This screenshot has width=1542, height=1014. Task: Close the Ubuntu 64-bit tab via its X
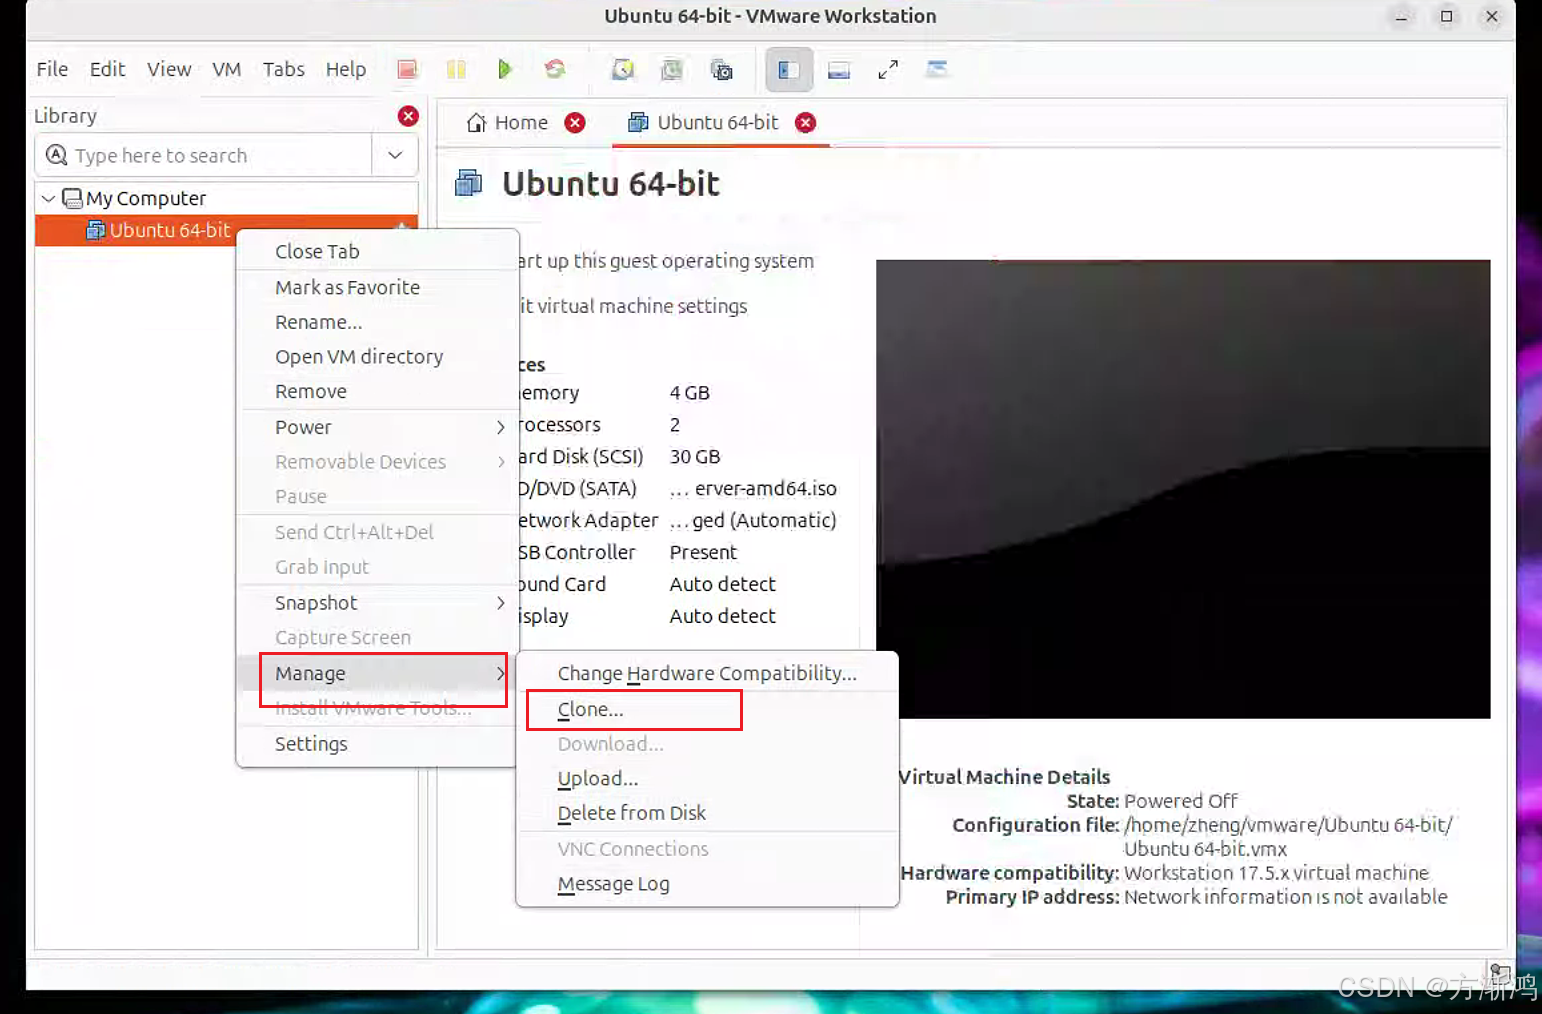tap(806, 122)
